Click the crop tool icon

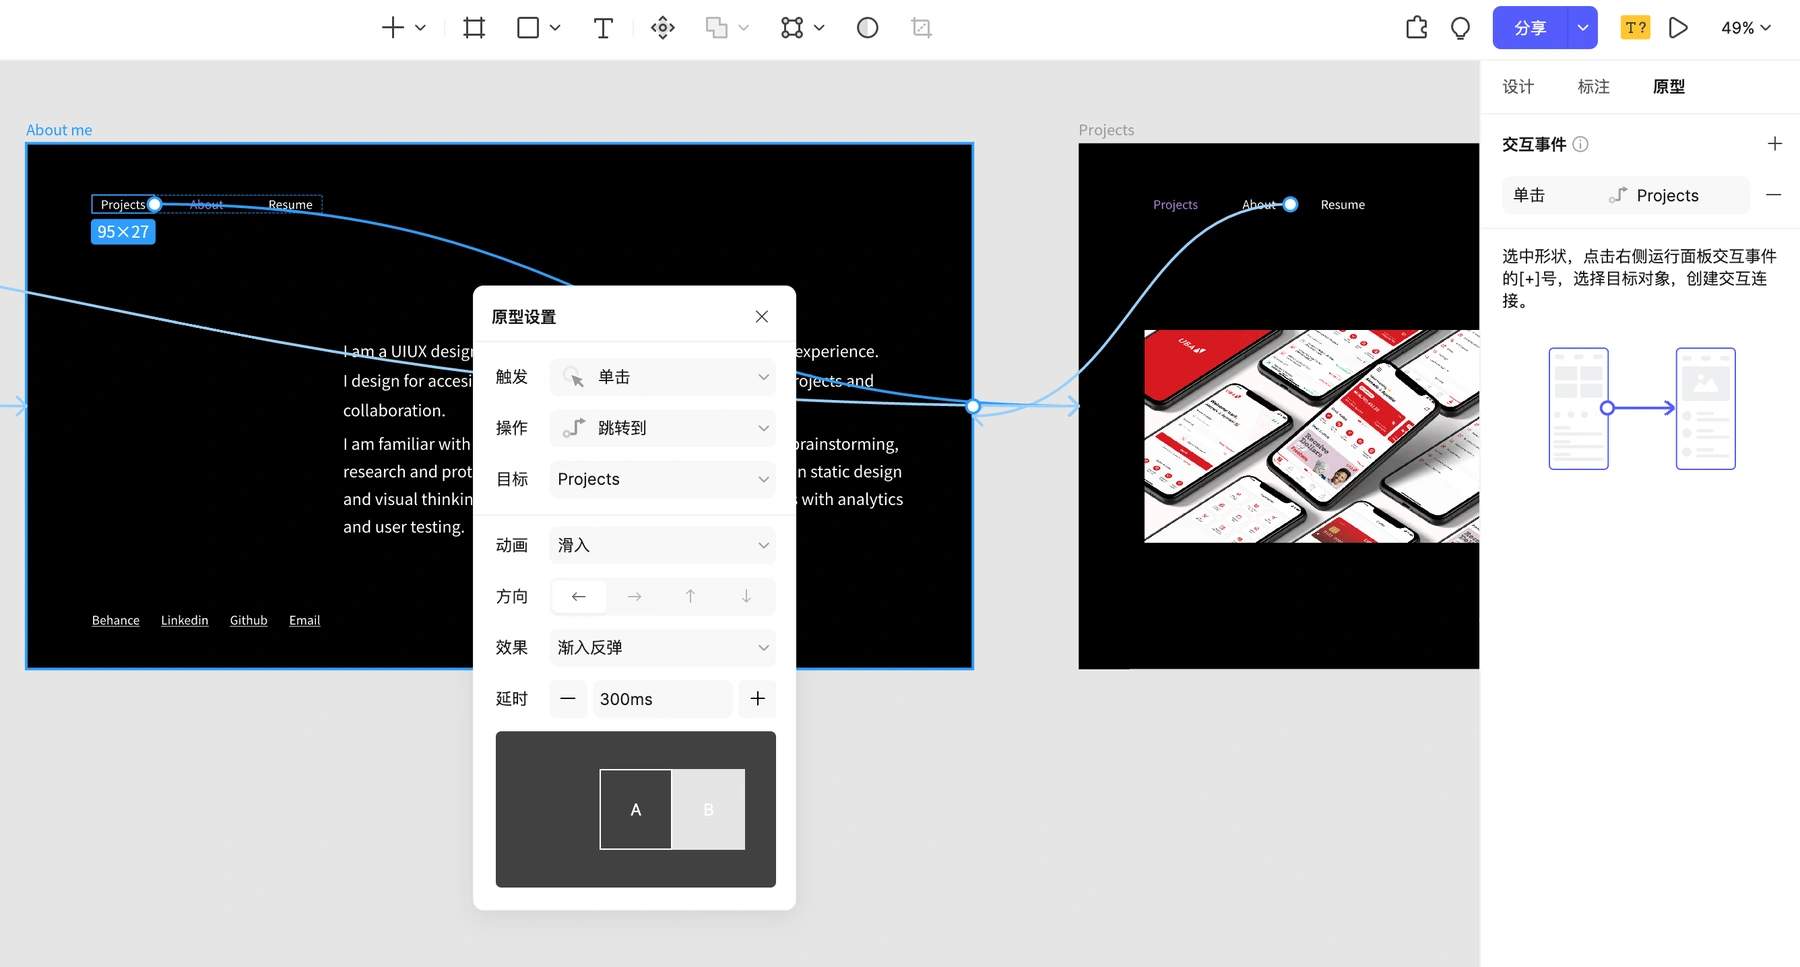click(x=922, y=28)
